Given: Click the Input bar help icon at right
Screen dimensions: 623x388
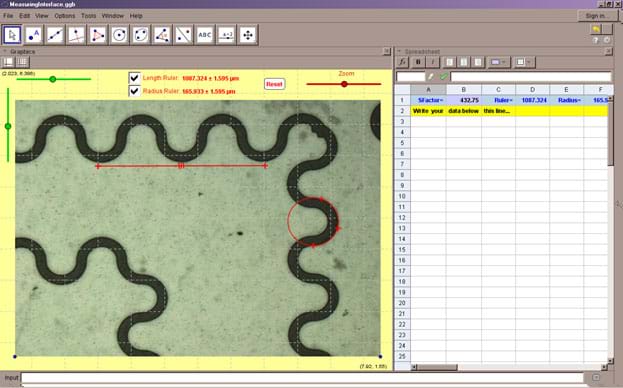Looking at the screenshot, I should tap(596, 378).
